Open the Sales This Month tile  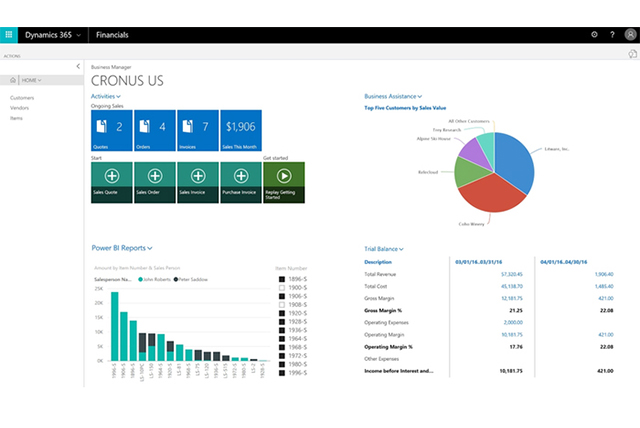tap(241, 130)
